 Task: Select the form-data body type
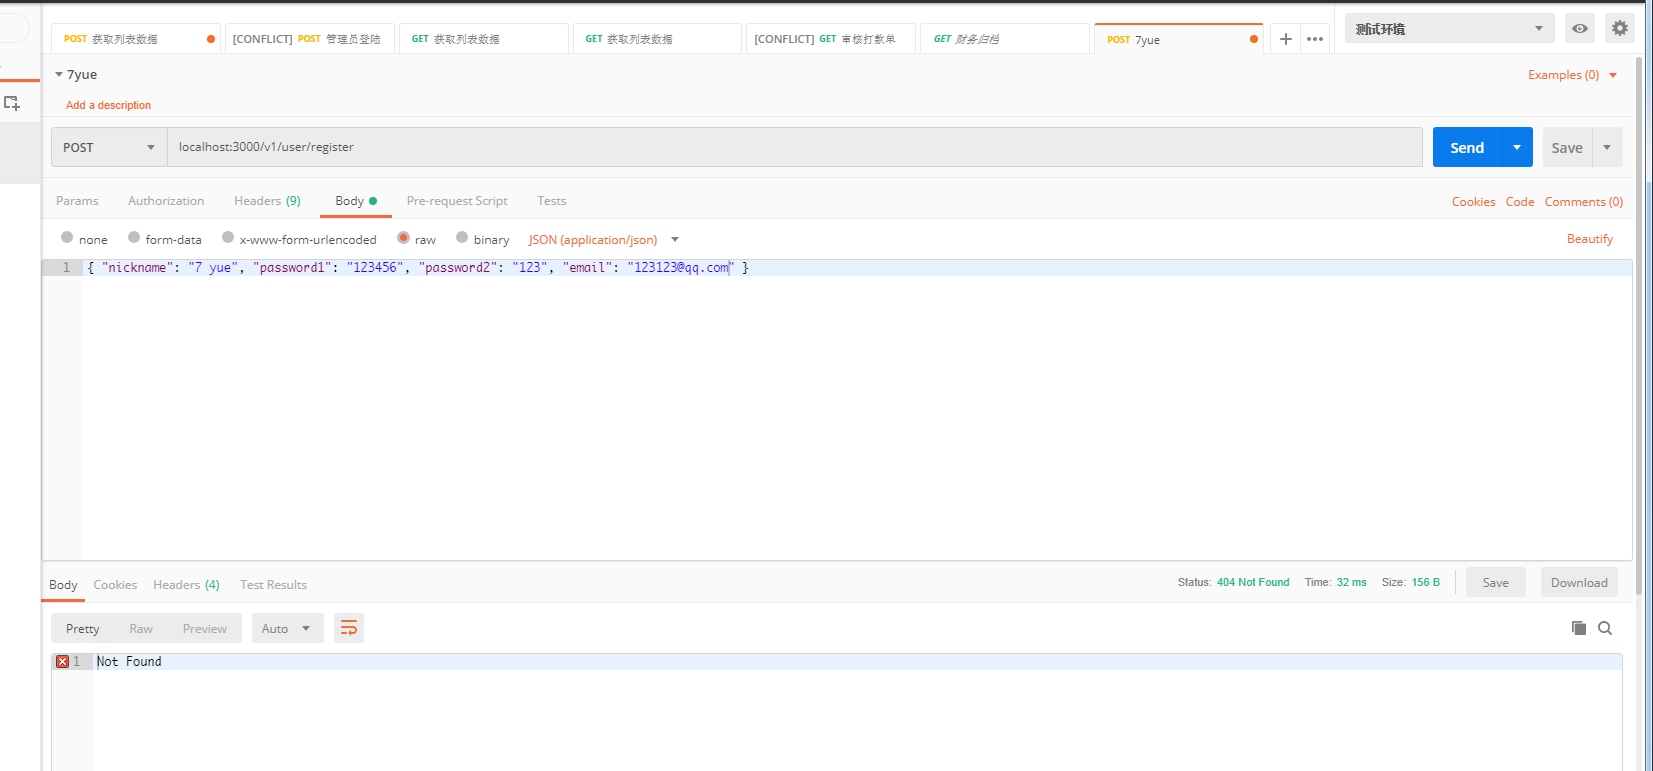[x=134, y=238]
